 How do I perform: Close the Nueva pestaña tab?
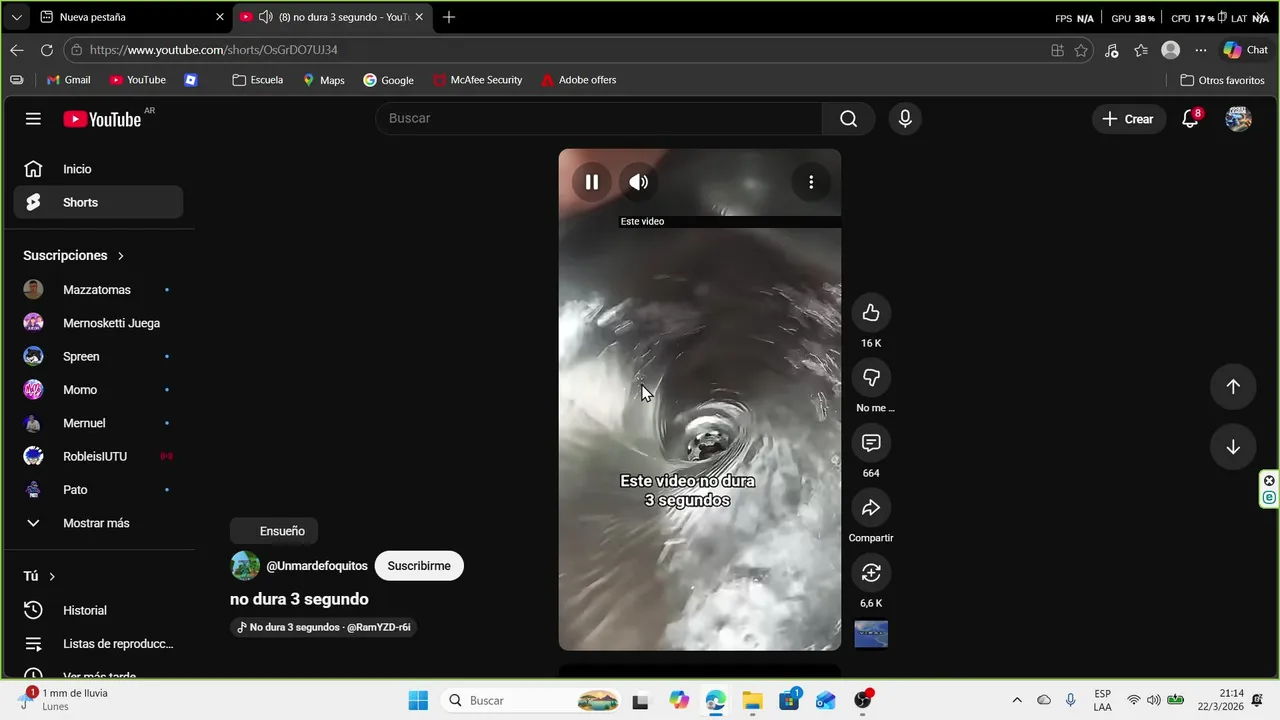click(220, 17)
